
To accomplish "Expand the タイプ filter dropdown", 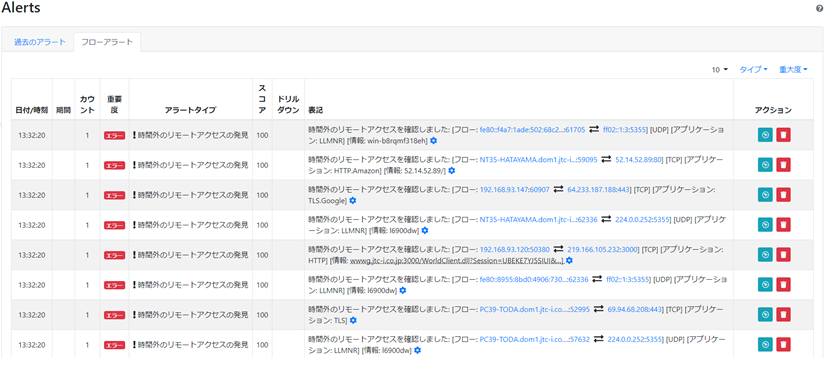I will pos(753,70).
